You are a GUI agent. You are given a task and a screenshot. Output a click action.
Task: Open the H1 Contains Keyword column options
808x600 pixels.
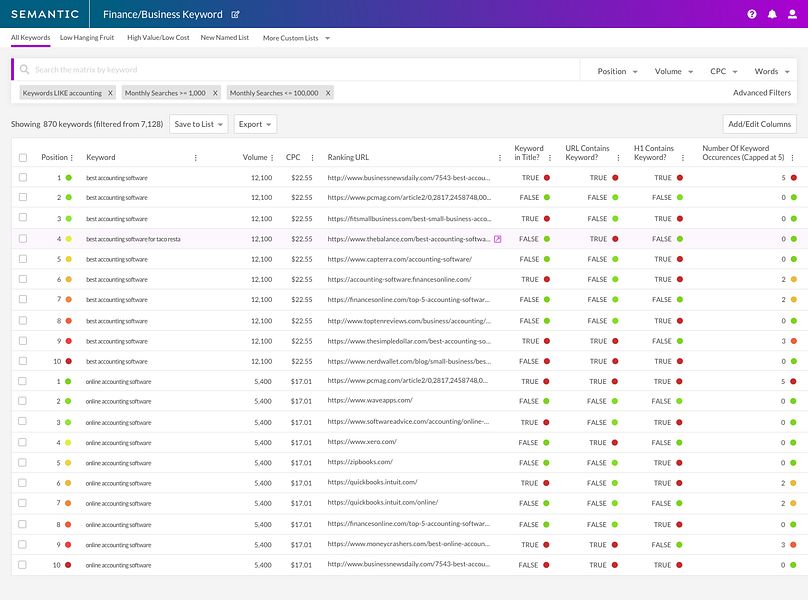point(683,158)
